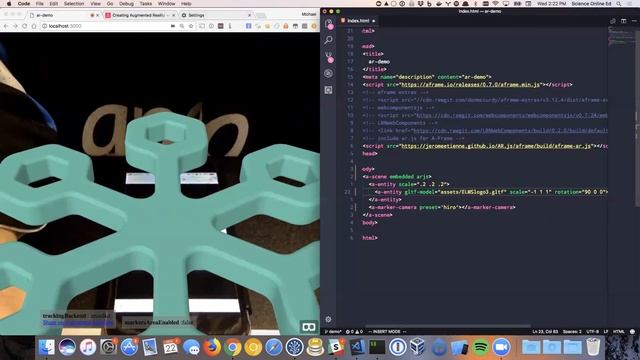The width and height of the screenshot is (640, 360).
Task: Open the Code application menu
Action: tap(24, 4)
